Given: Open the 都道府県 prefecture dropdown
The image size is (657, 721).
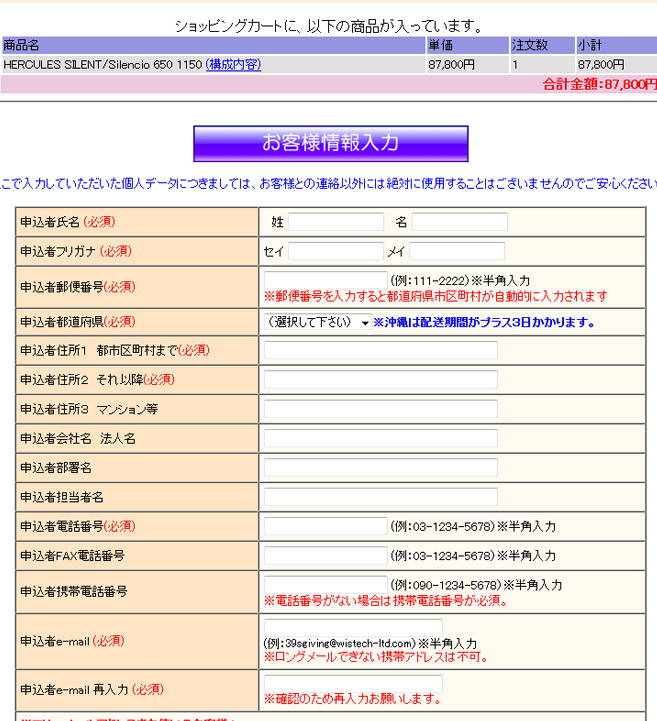Looking at the screenshot, I should coord(318,322).
